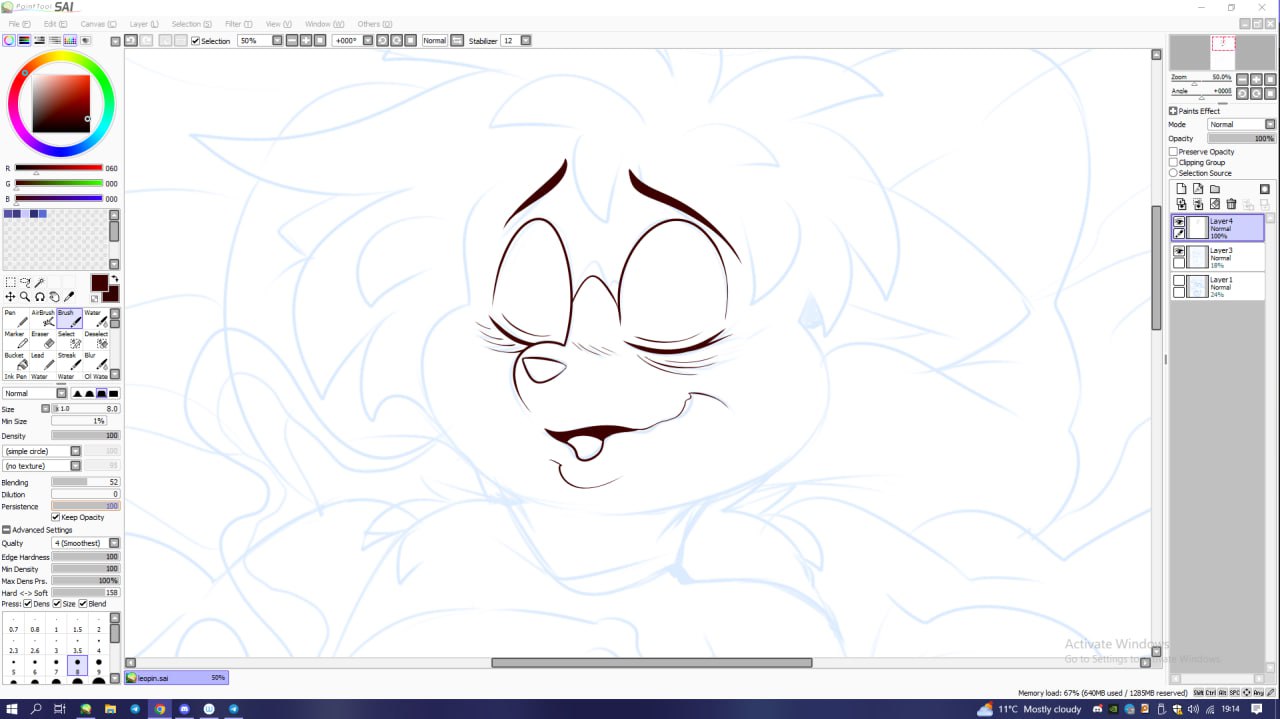Click the red R channel slider
The width and height of the screenshot is (1280, 719).
point(58,168)
